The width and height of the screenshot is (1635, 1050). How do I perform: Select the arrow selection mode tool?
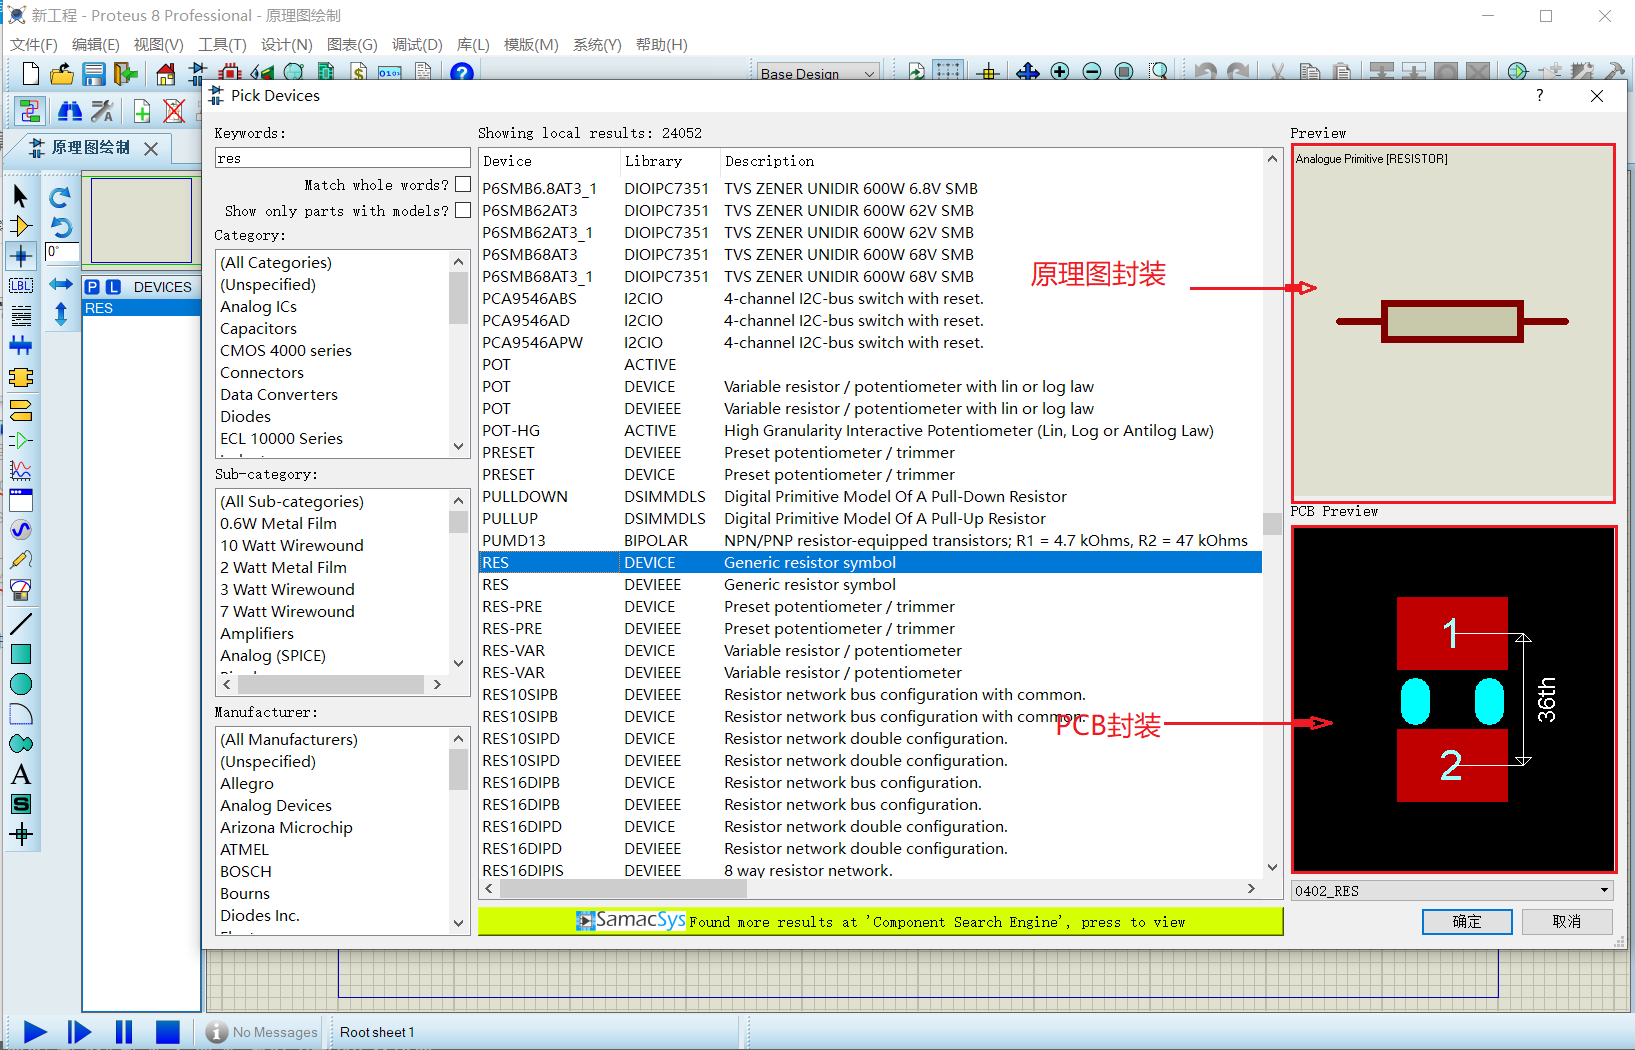[20, 196]
